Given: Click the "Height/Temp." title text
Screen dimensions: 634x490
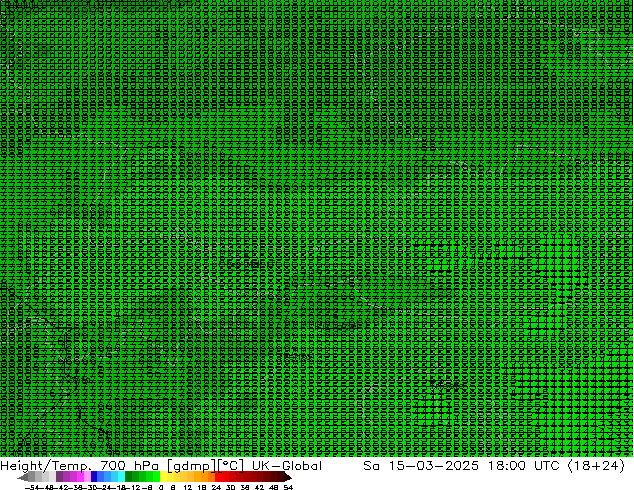Looking at the screenshot, I should coord(48,466).
